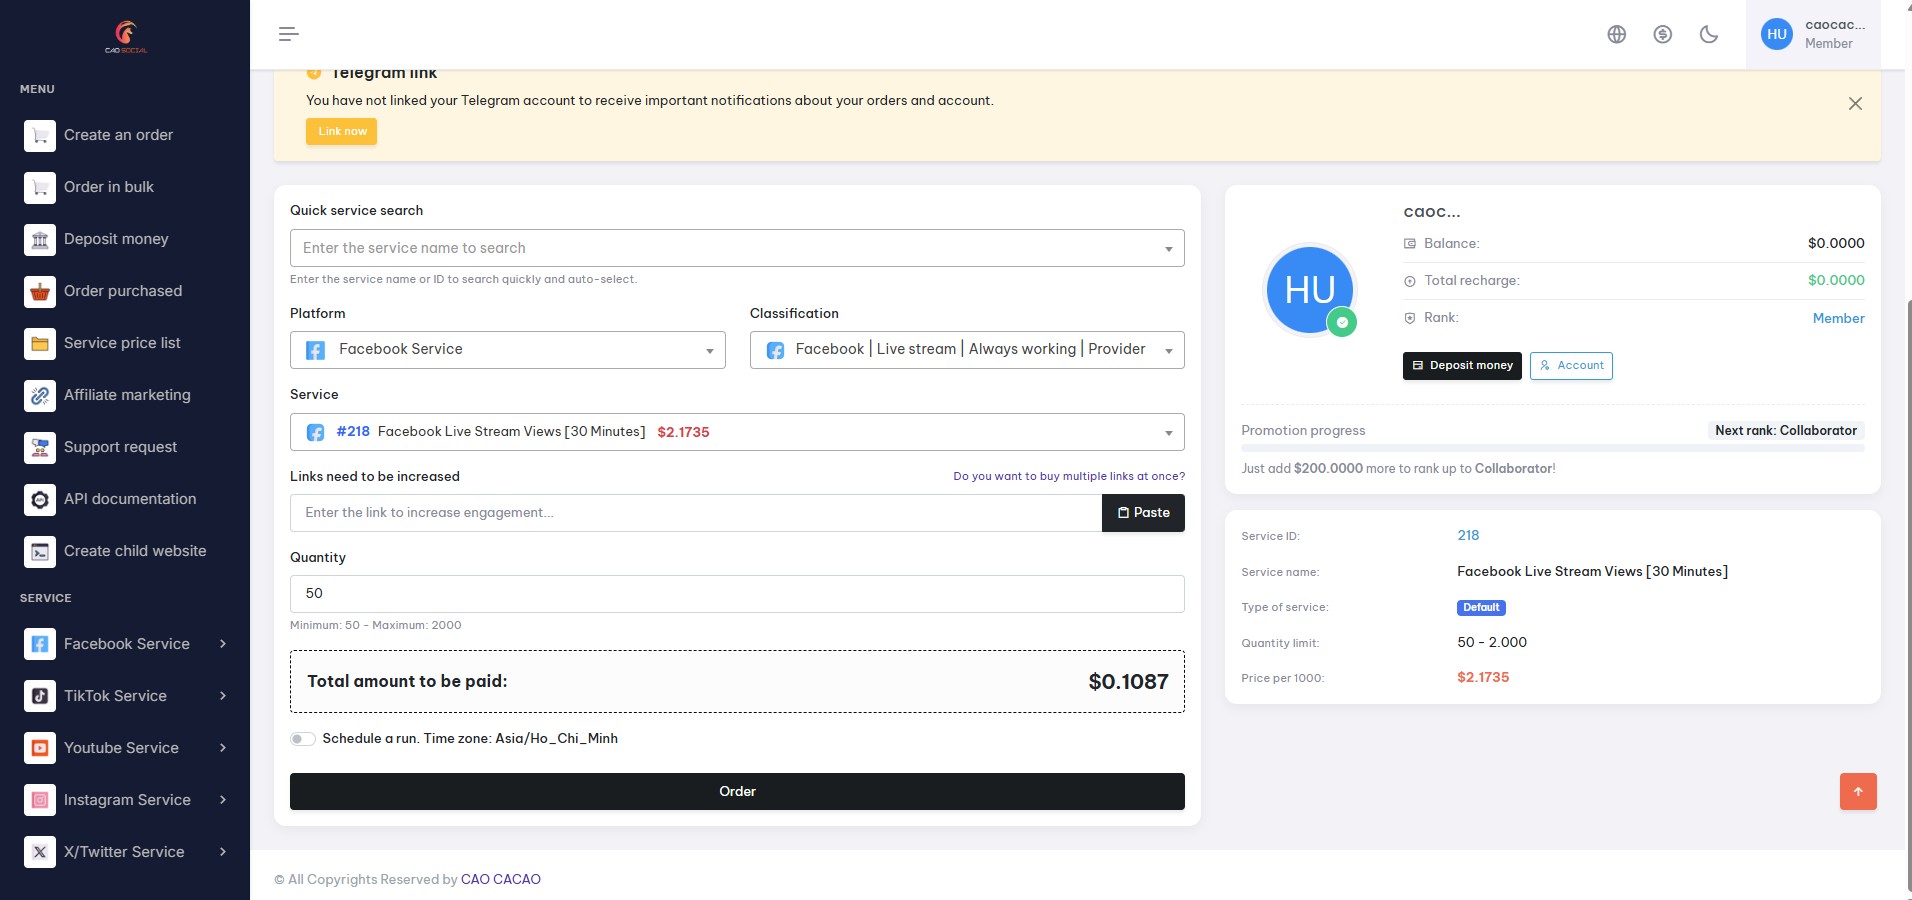This screenshot has width=1912, height=900.
Task: Click the Order purchased basket icon
Action: coord(40,291)
